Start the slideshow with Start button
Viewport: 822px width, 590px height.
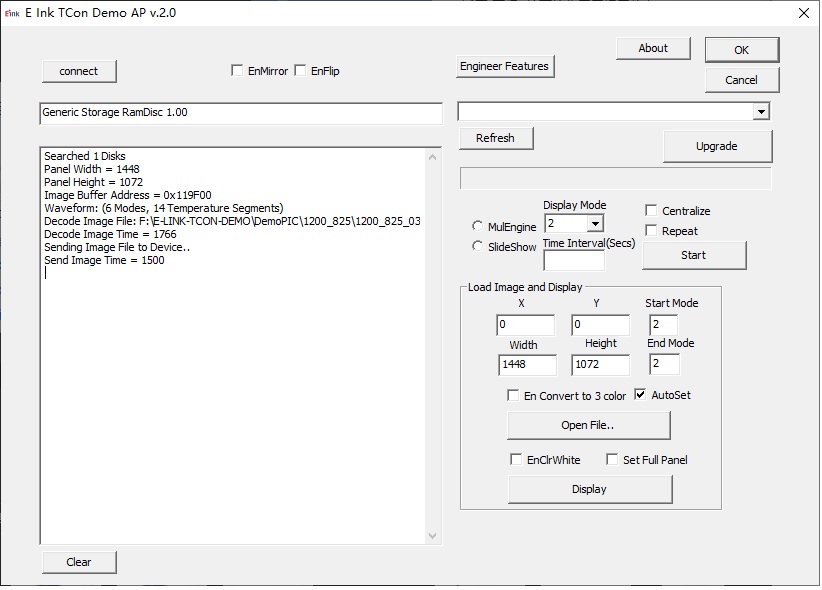pyautogui.click(x=694, y=255)
